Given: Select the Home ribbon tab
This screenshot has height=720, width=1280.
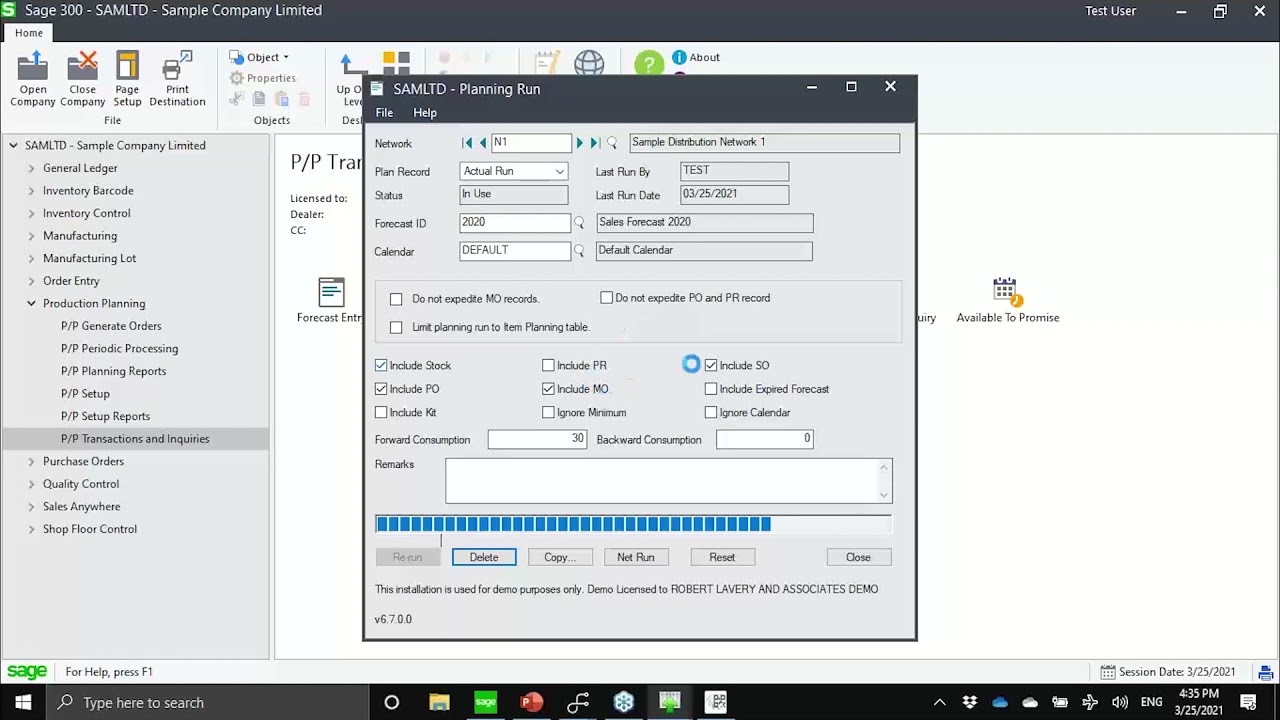Looking at the screenshot, I should (29, 33).
